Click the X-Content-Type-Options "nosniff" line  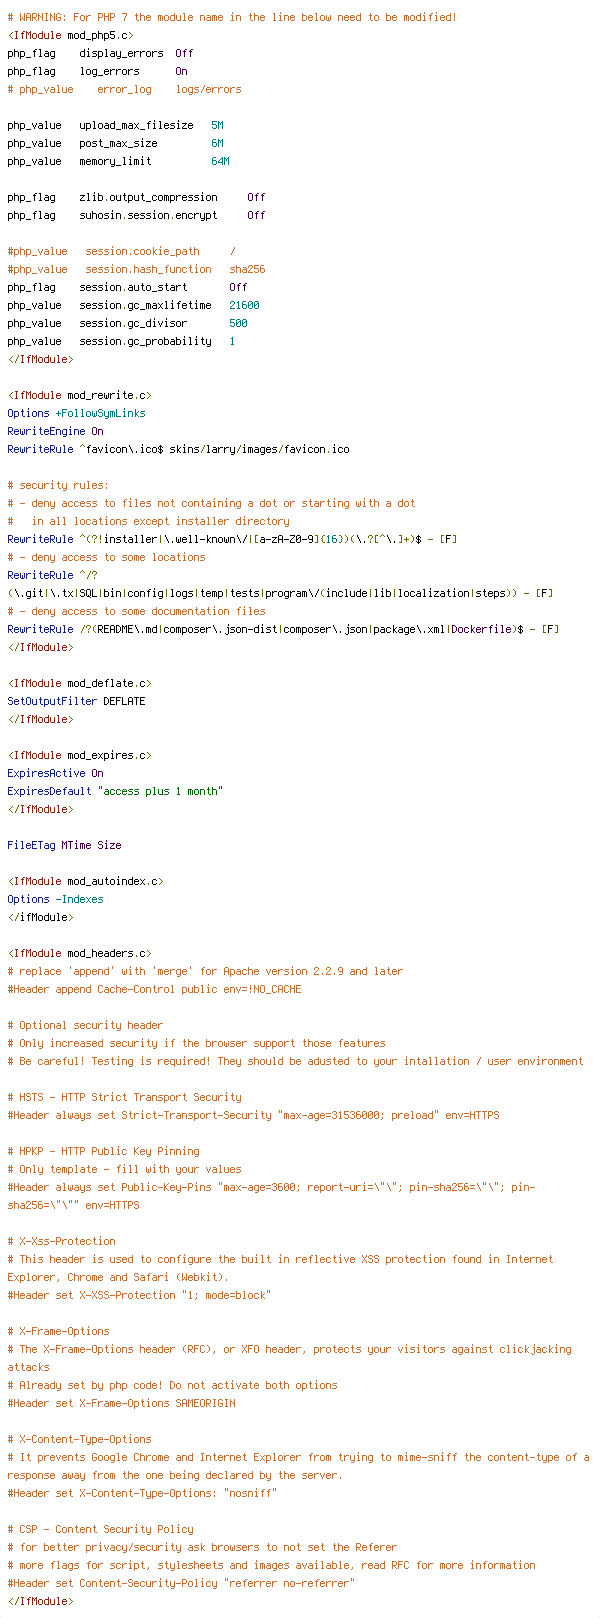click(142, 1493)
